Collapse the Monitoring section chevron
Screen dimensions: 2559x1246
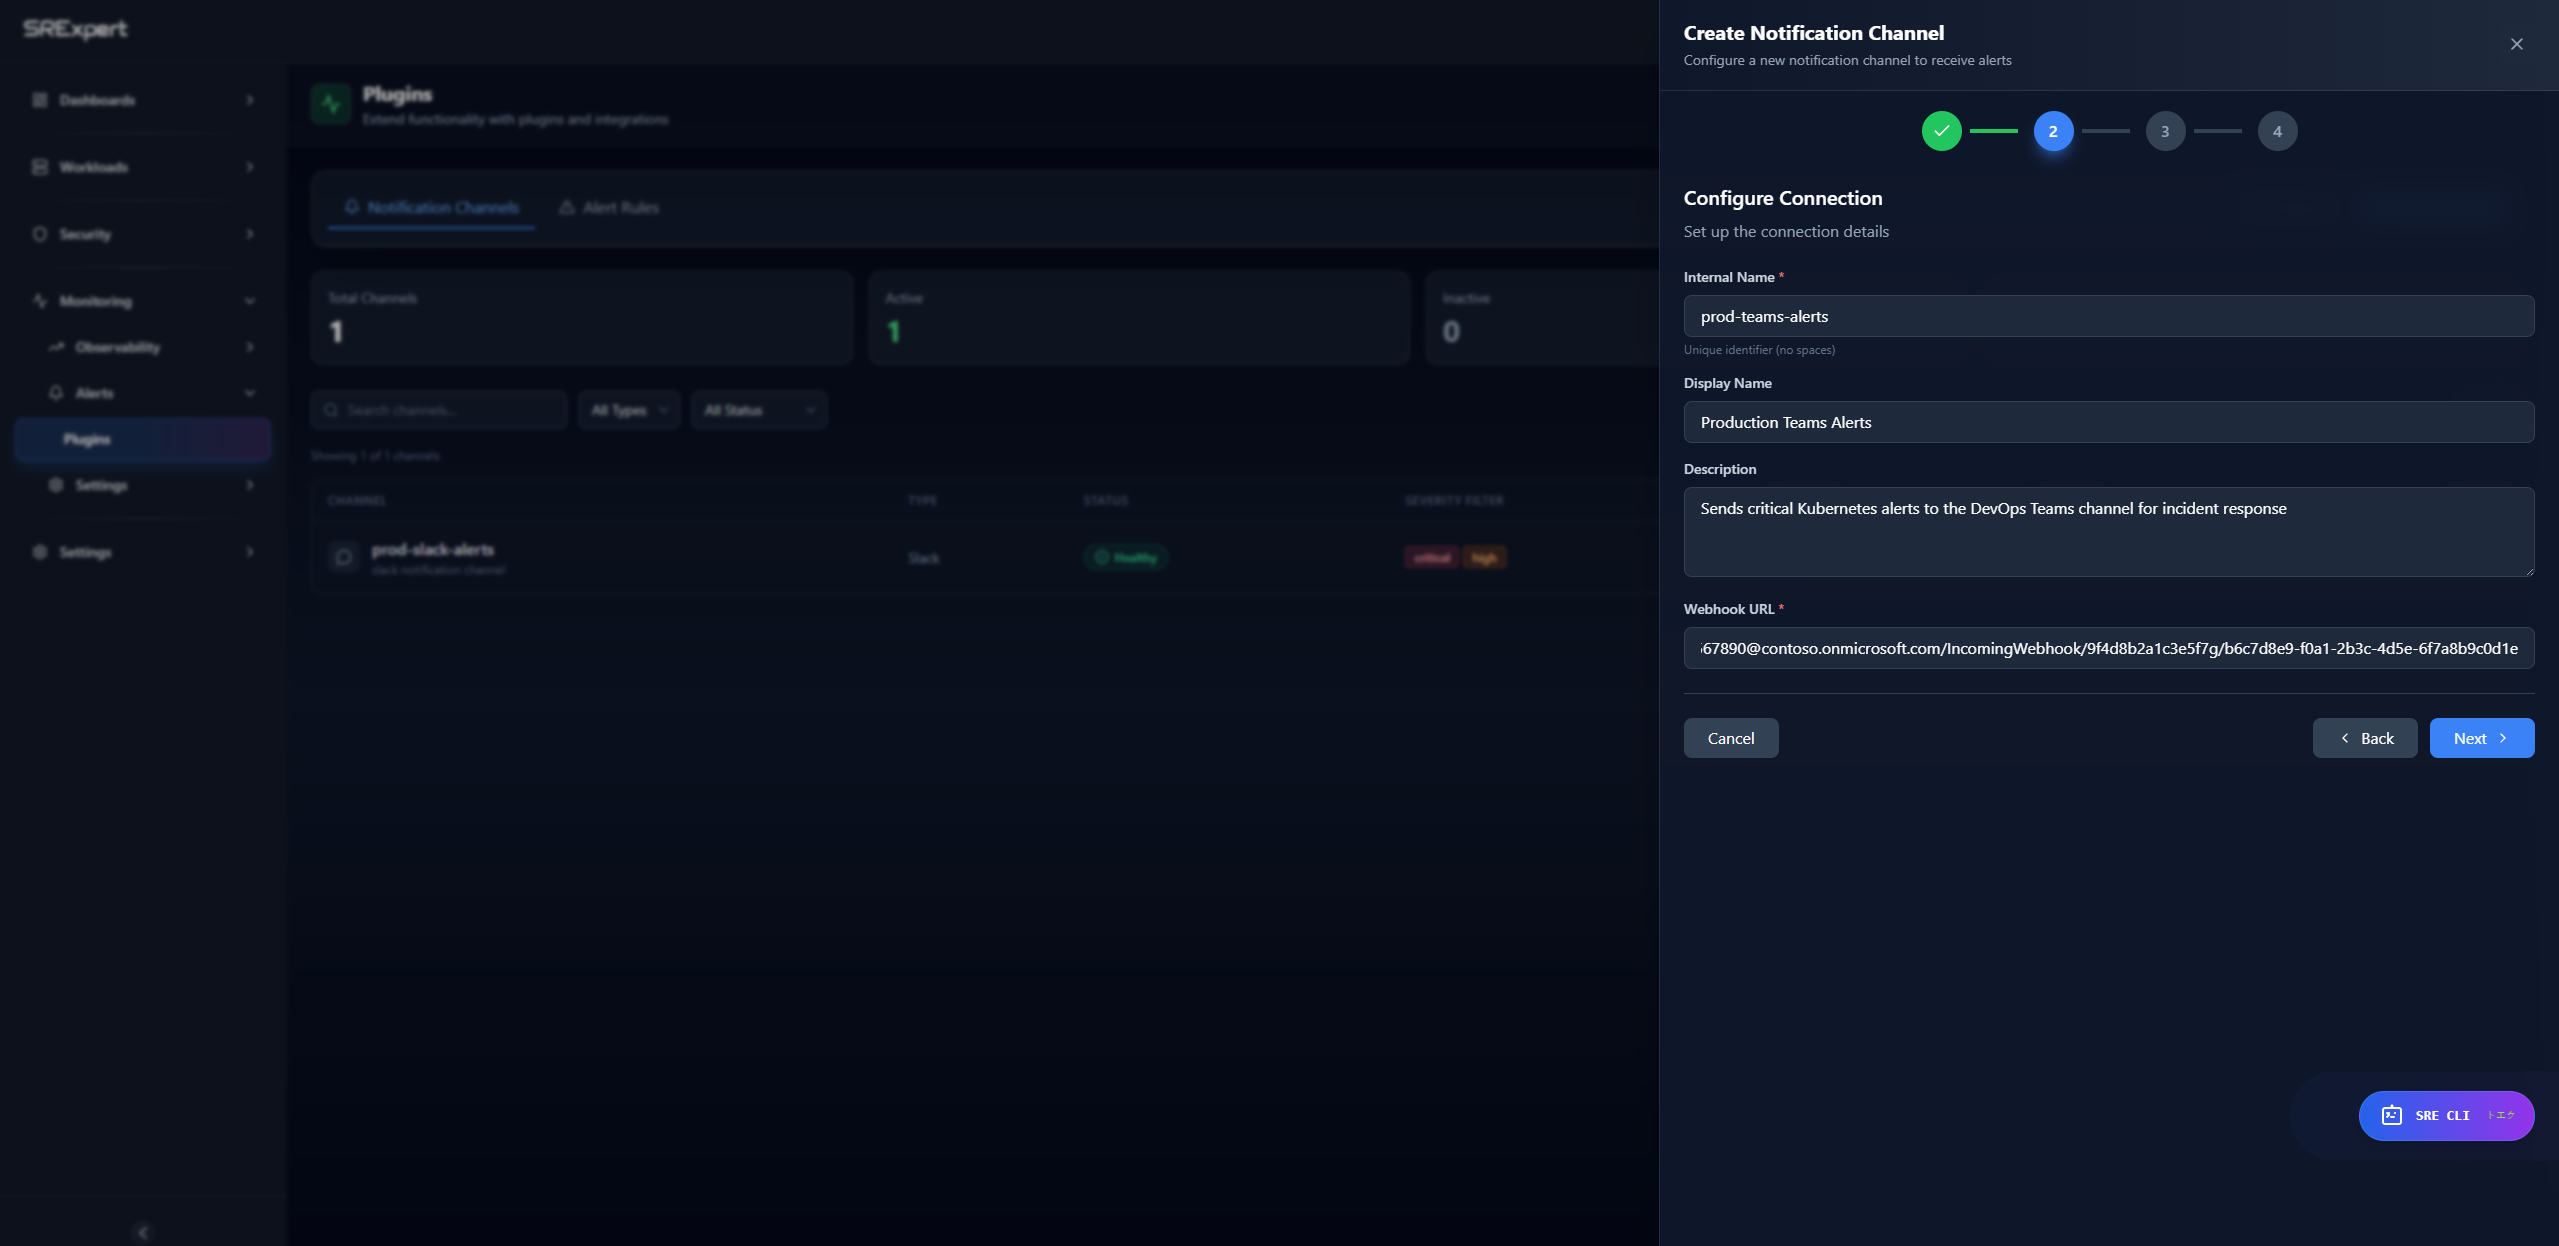click(250, 300)
